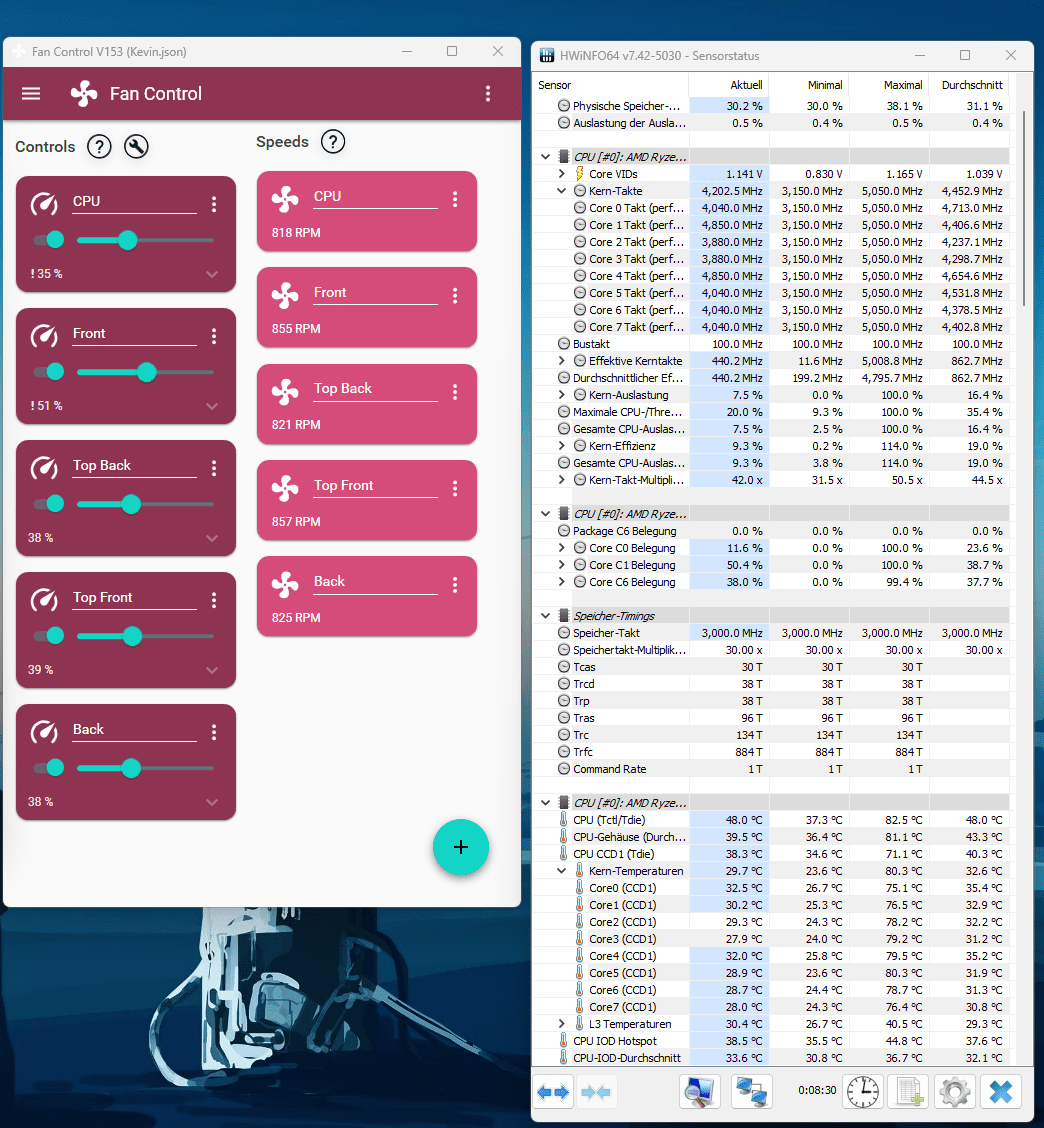Toggle the Front control enable switch
The width and height of the screenshot is (1044, 1128).
(x=49, y=371)
